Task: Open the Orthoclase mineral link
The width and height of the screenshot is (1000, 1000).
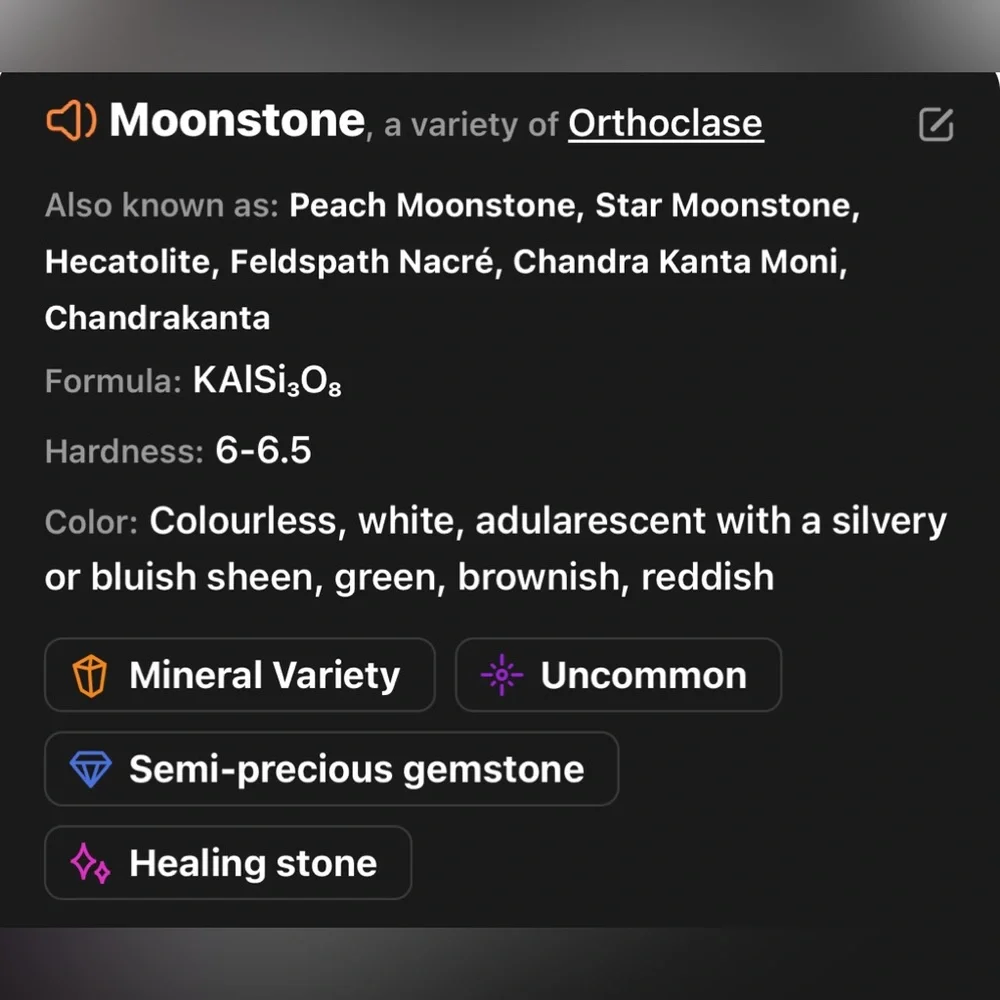Action: point(665,123)
